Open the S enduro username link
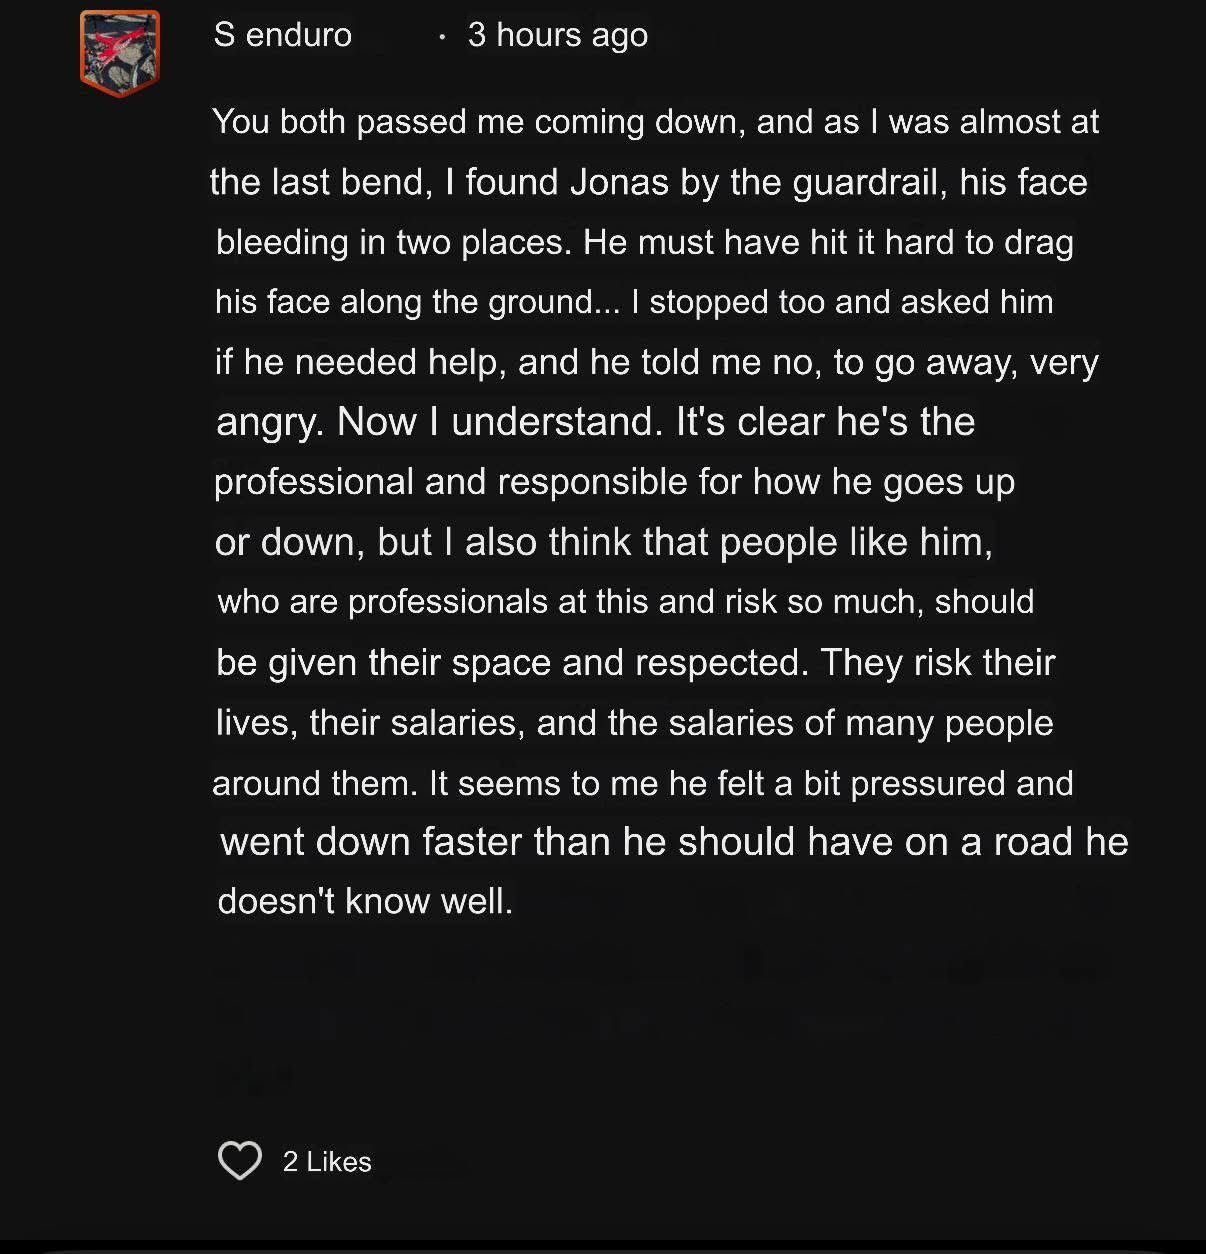The image size is (1206, 1254). (282, 35)
